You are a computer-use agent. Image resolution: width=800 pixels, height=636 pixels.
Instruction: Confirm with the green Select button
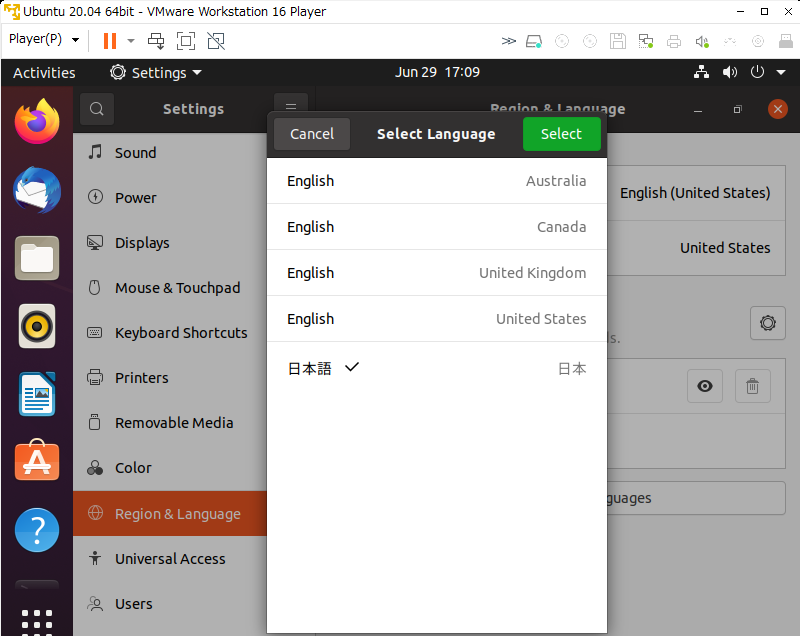pyautogui.click(x=561, y=134)
